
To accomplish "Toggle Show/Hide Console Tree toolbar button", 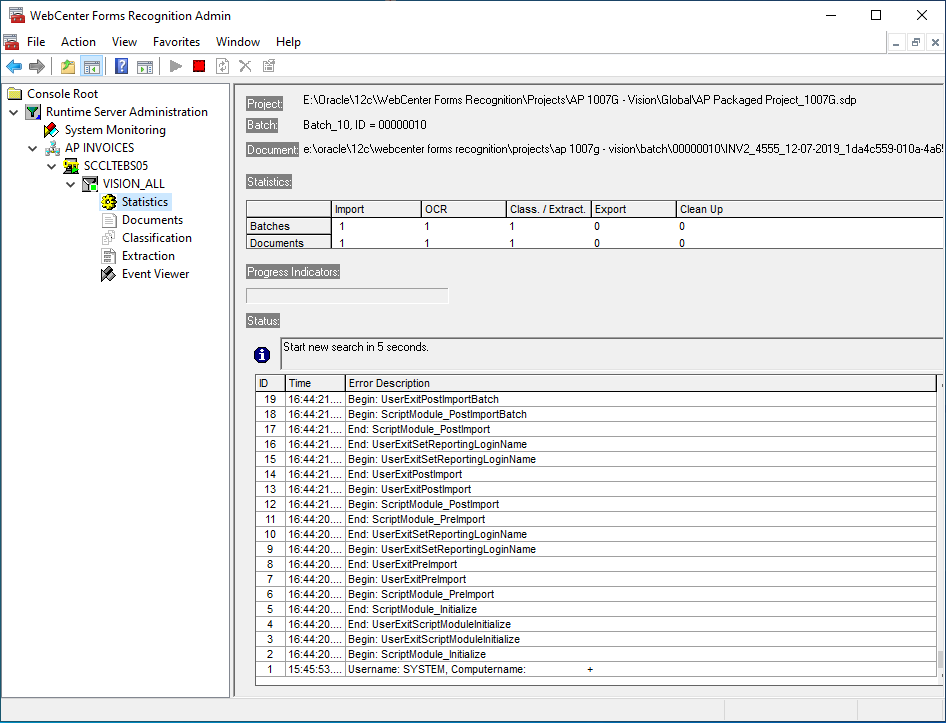I will (x=91, y=66).
